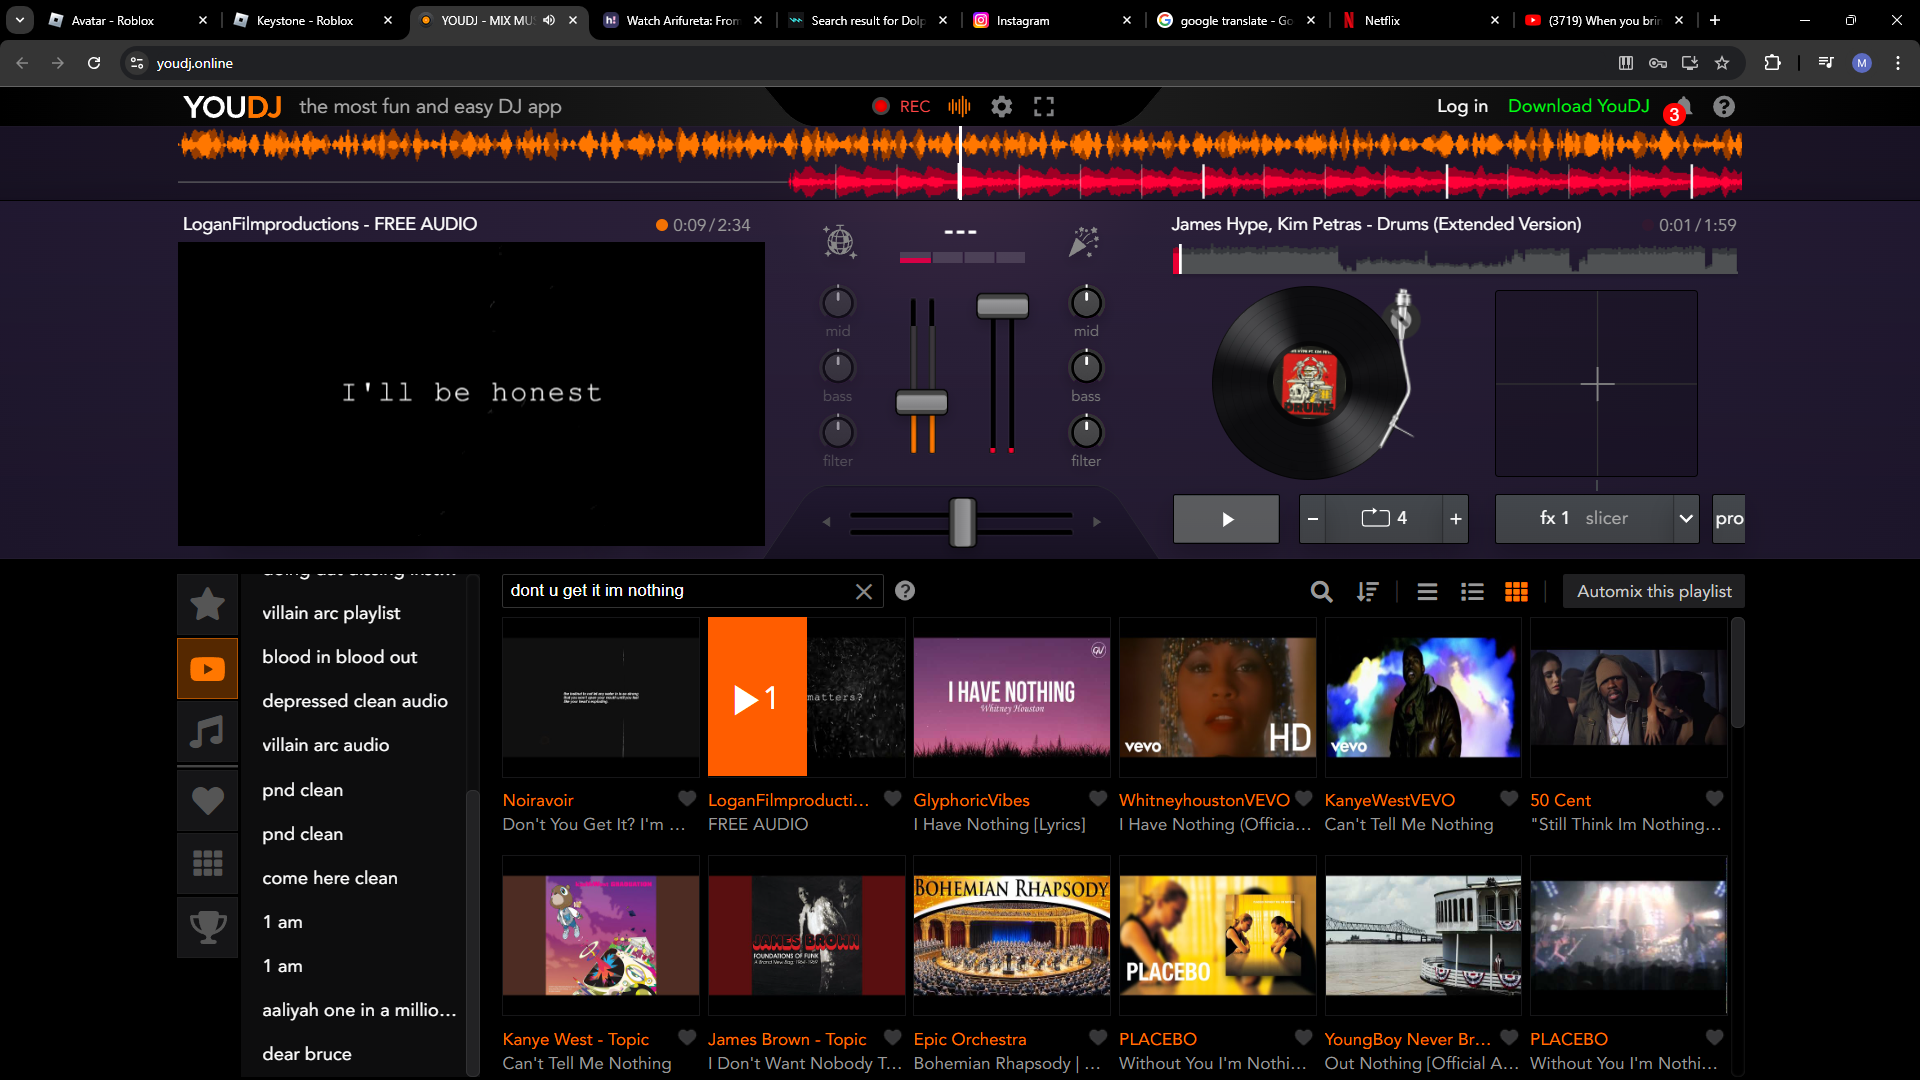
Task: Click Automix this playlist button
Action: [1654, 591]
